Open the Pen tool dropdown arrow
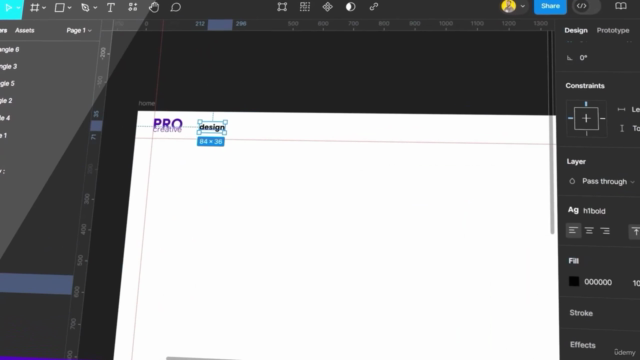 [95, 8]
